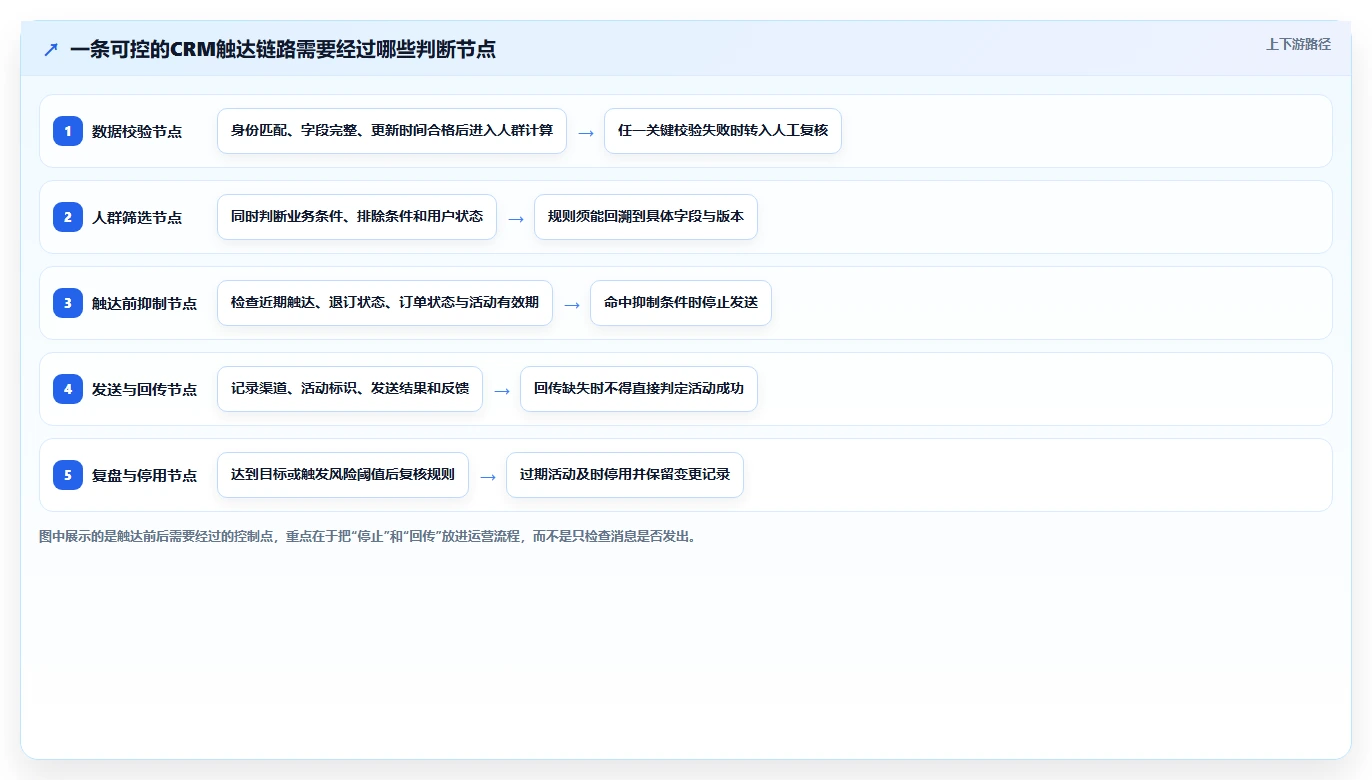1372x780 pixels.
Task: Click the 上下游路径 label
Action: point(1298,44)
